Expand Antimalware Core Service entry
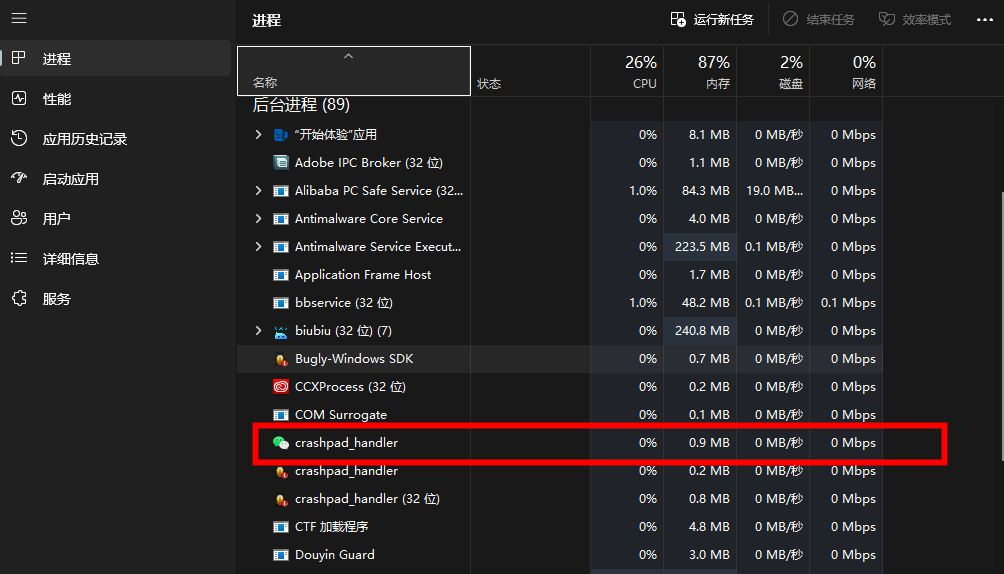This screenshot has width=1004, height=574. click(x=258, y=219)
